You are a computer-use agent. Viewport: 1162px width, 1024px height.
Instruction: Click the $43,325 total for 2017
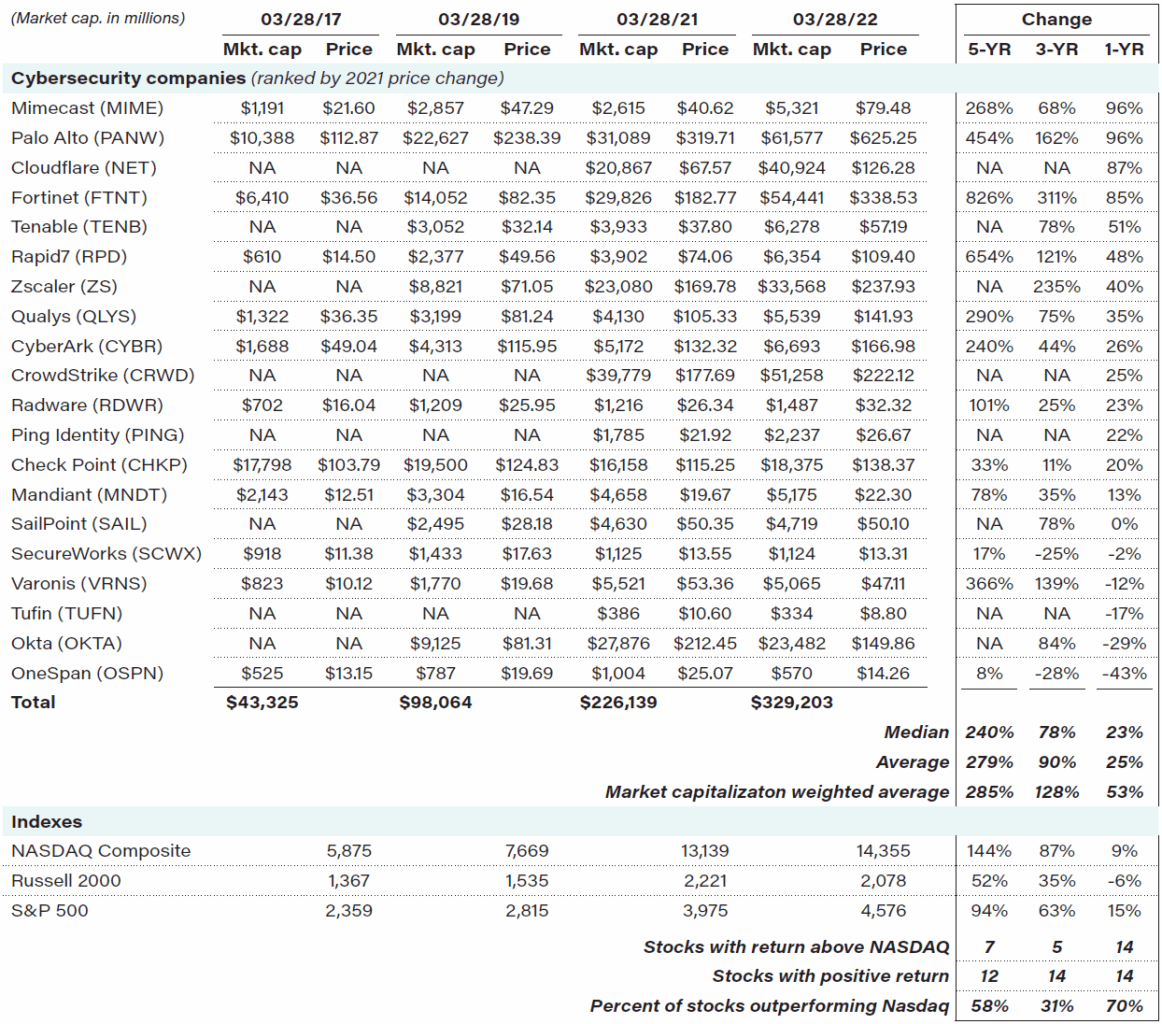point(261,702)
